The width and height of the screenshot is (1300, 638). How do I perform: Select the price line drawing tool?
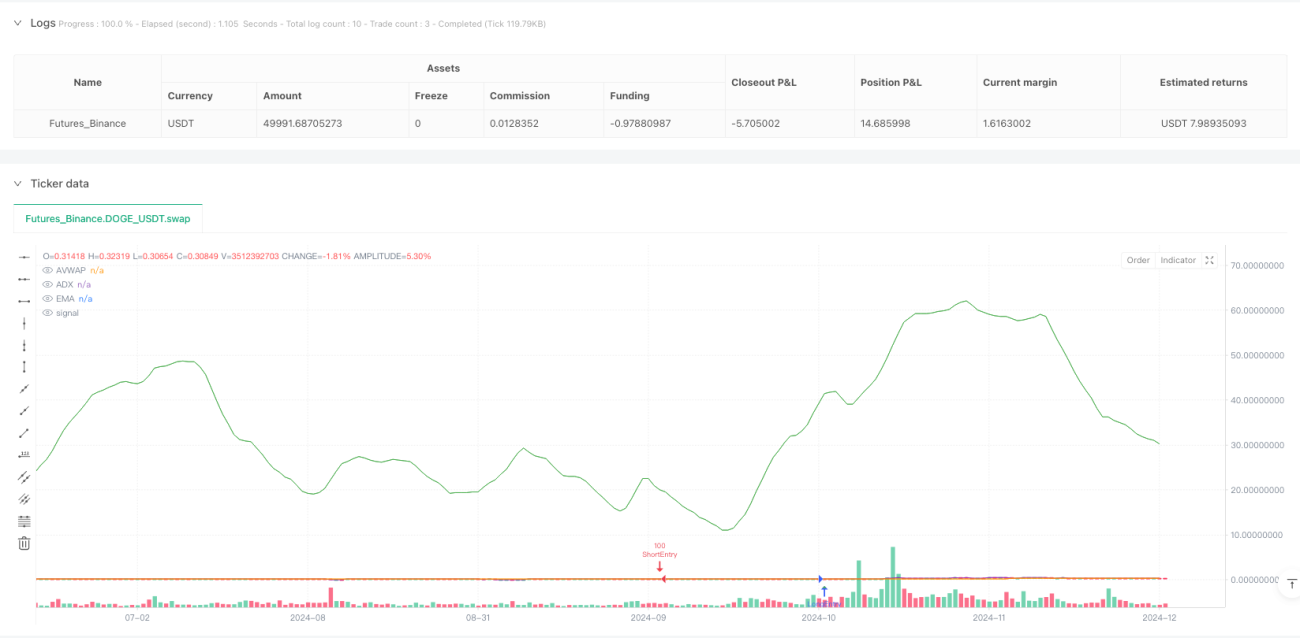(24, 455)
